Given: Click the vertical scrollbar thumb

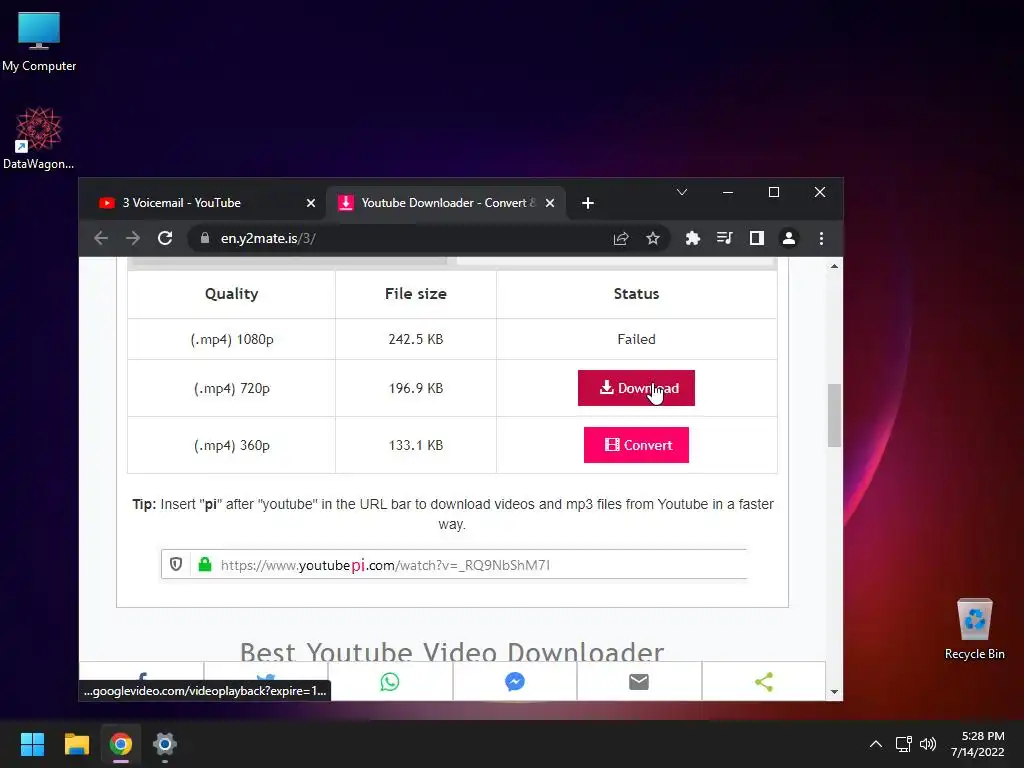Looking at the screenshot, I should click(x=834, y=415).
